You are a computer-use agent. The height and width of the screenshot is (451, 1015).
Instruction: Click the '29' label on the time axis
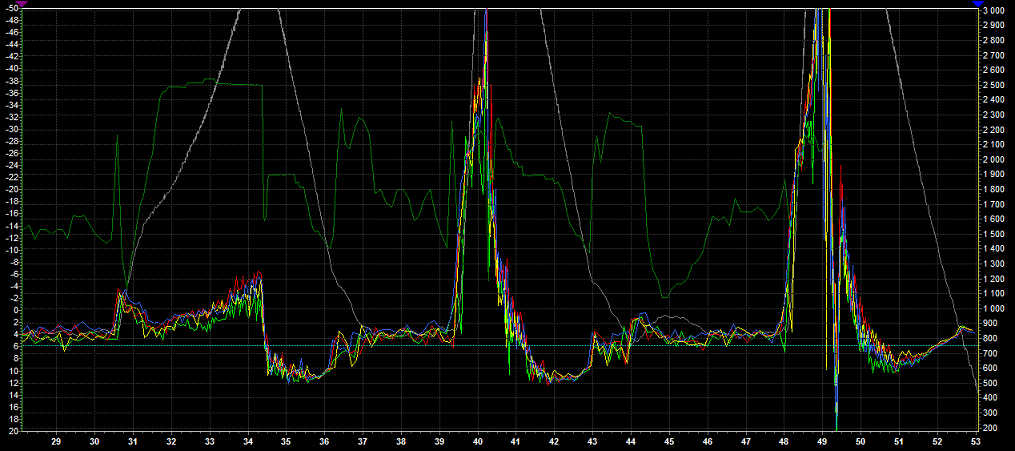(56, 441)
